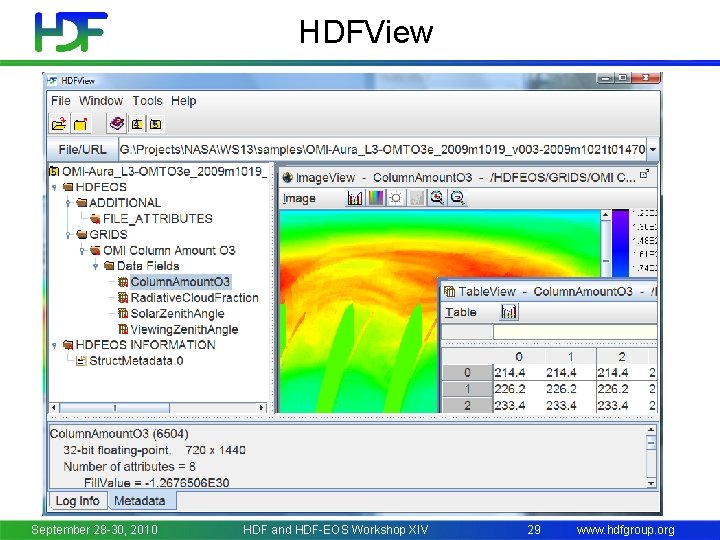
Task: Select ViewingZenithAngle in the tree
Action: coord(184,329)
